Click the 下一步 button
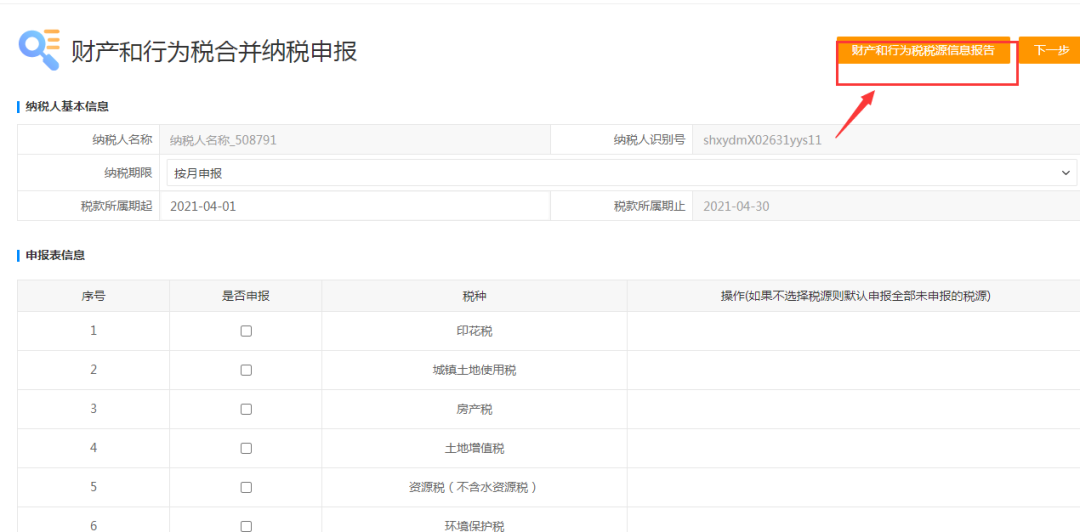The image size is (1080, 532). [1050, 50]
